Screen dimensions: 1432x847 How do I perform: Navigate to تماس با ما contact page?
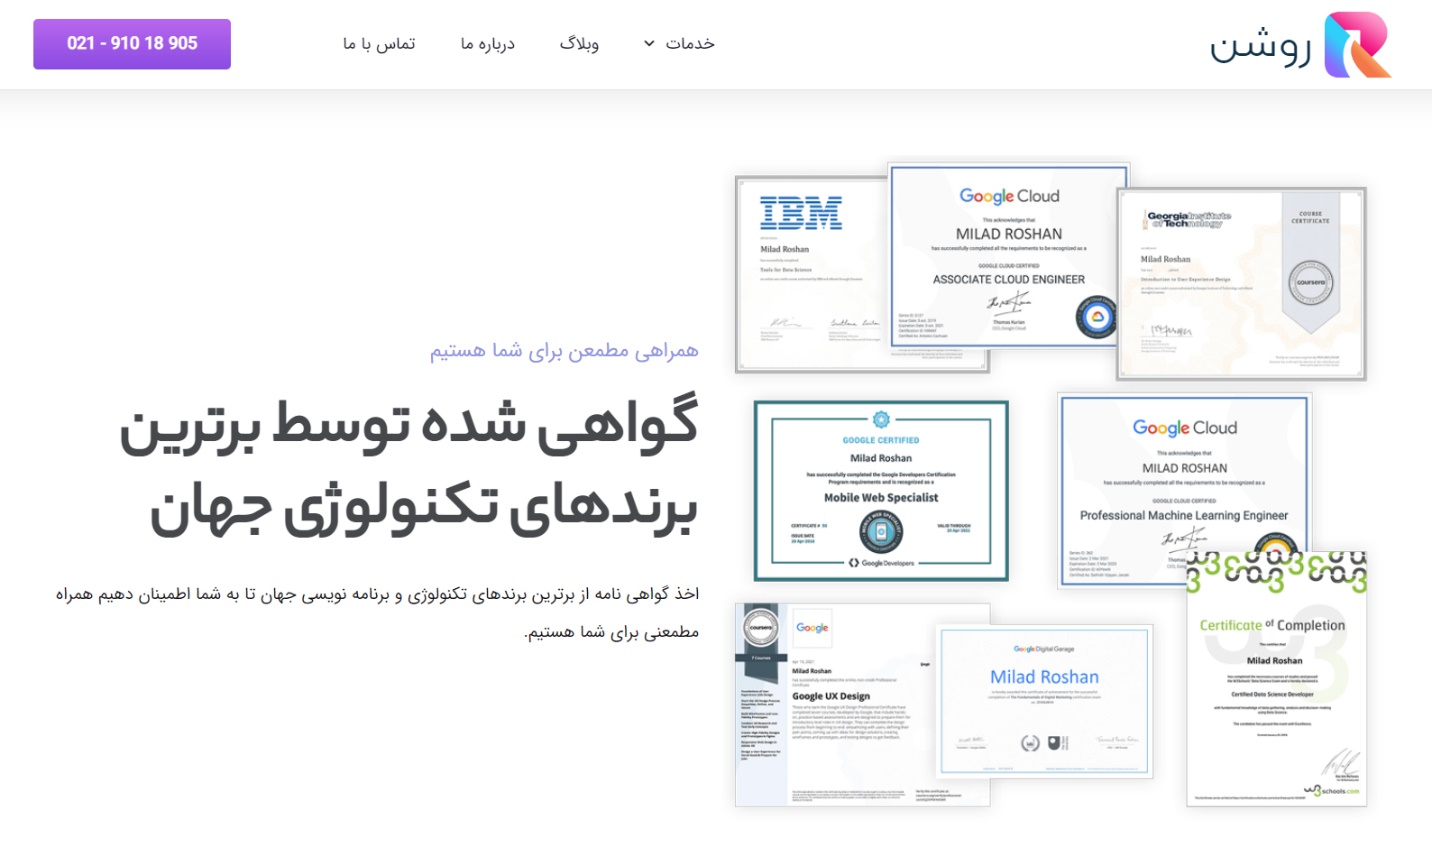379,44
